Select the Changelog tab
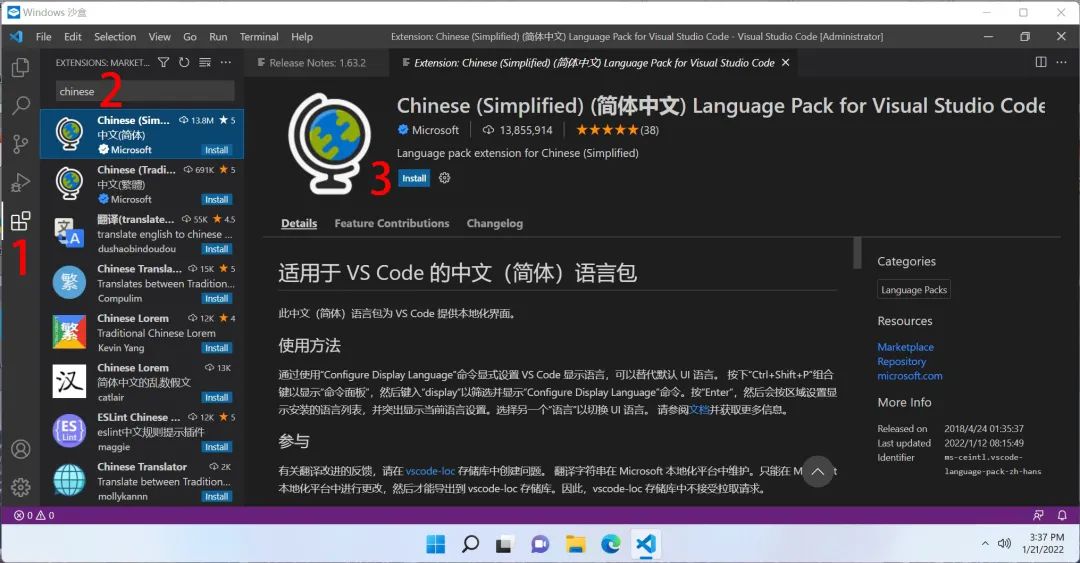Screen dimensions: 1080x563 coord(495,223)
